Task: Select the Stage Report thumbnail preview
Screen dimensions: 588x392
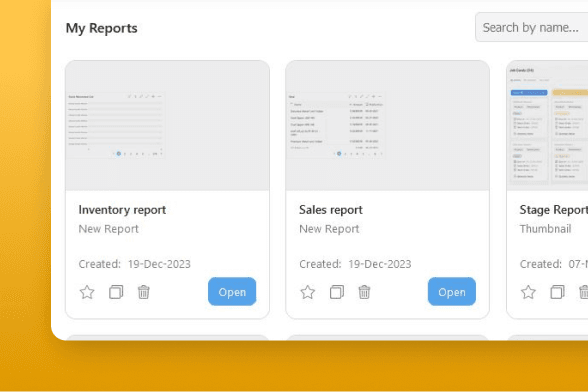Action: (x=547, y=126)
